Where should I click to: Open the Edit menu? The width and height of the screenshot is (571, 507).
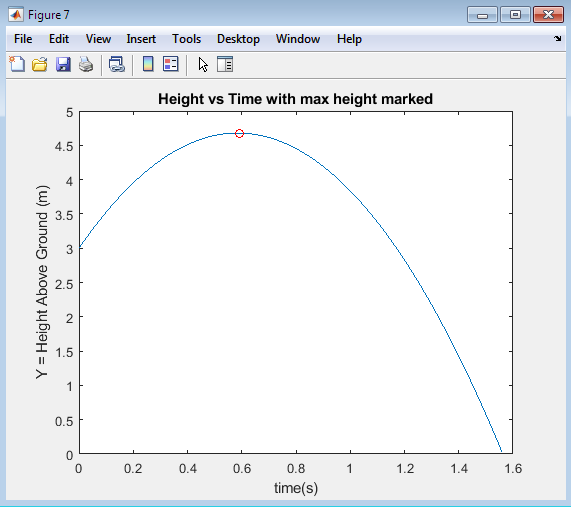pyautogui.click(x=59, y=39)
